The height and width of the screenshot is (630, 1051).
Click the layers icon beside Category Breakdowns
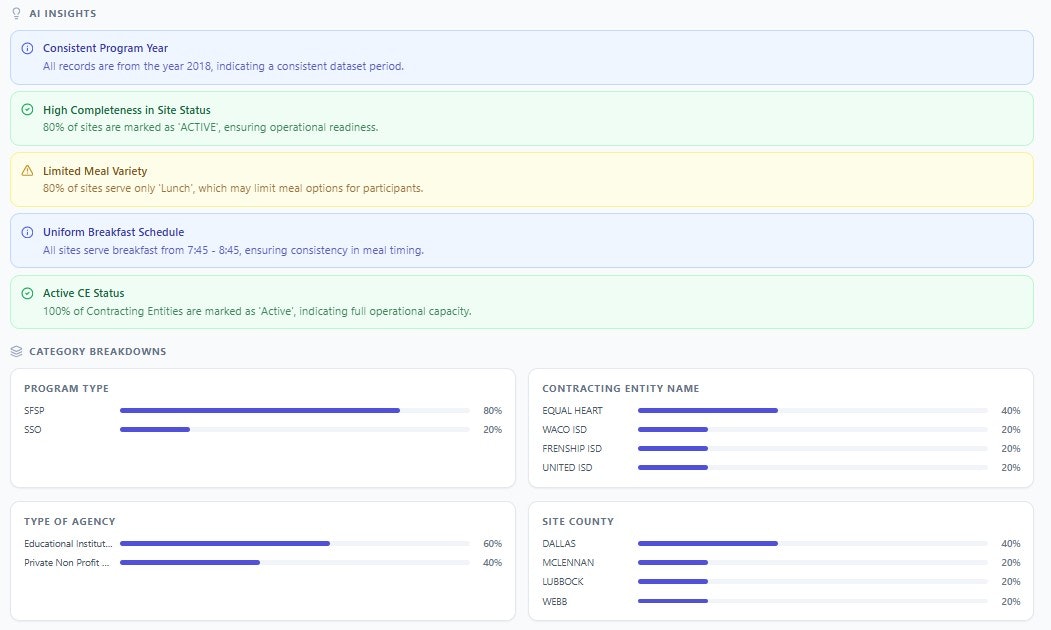[x=17, y=351]
